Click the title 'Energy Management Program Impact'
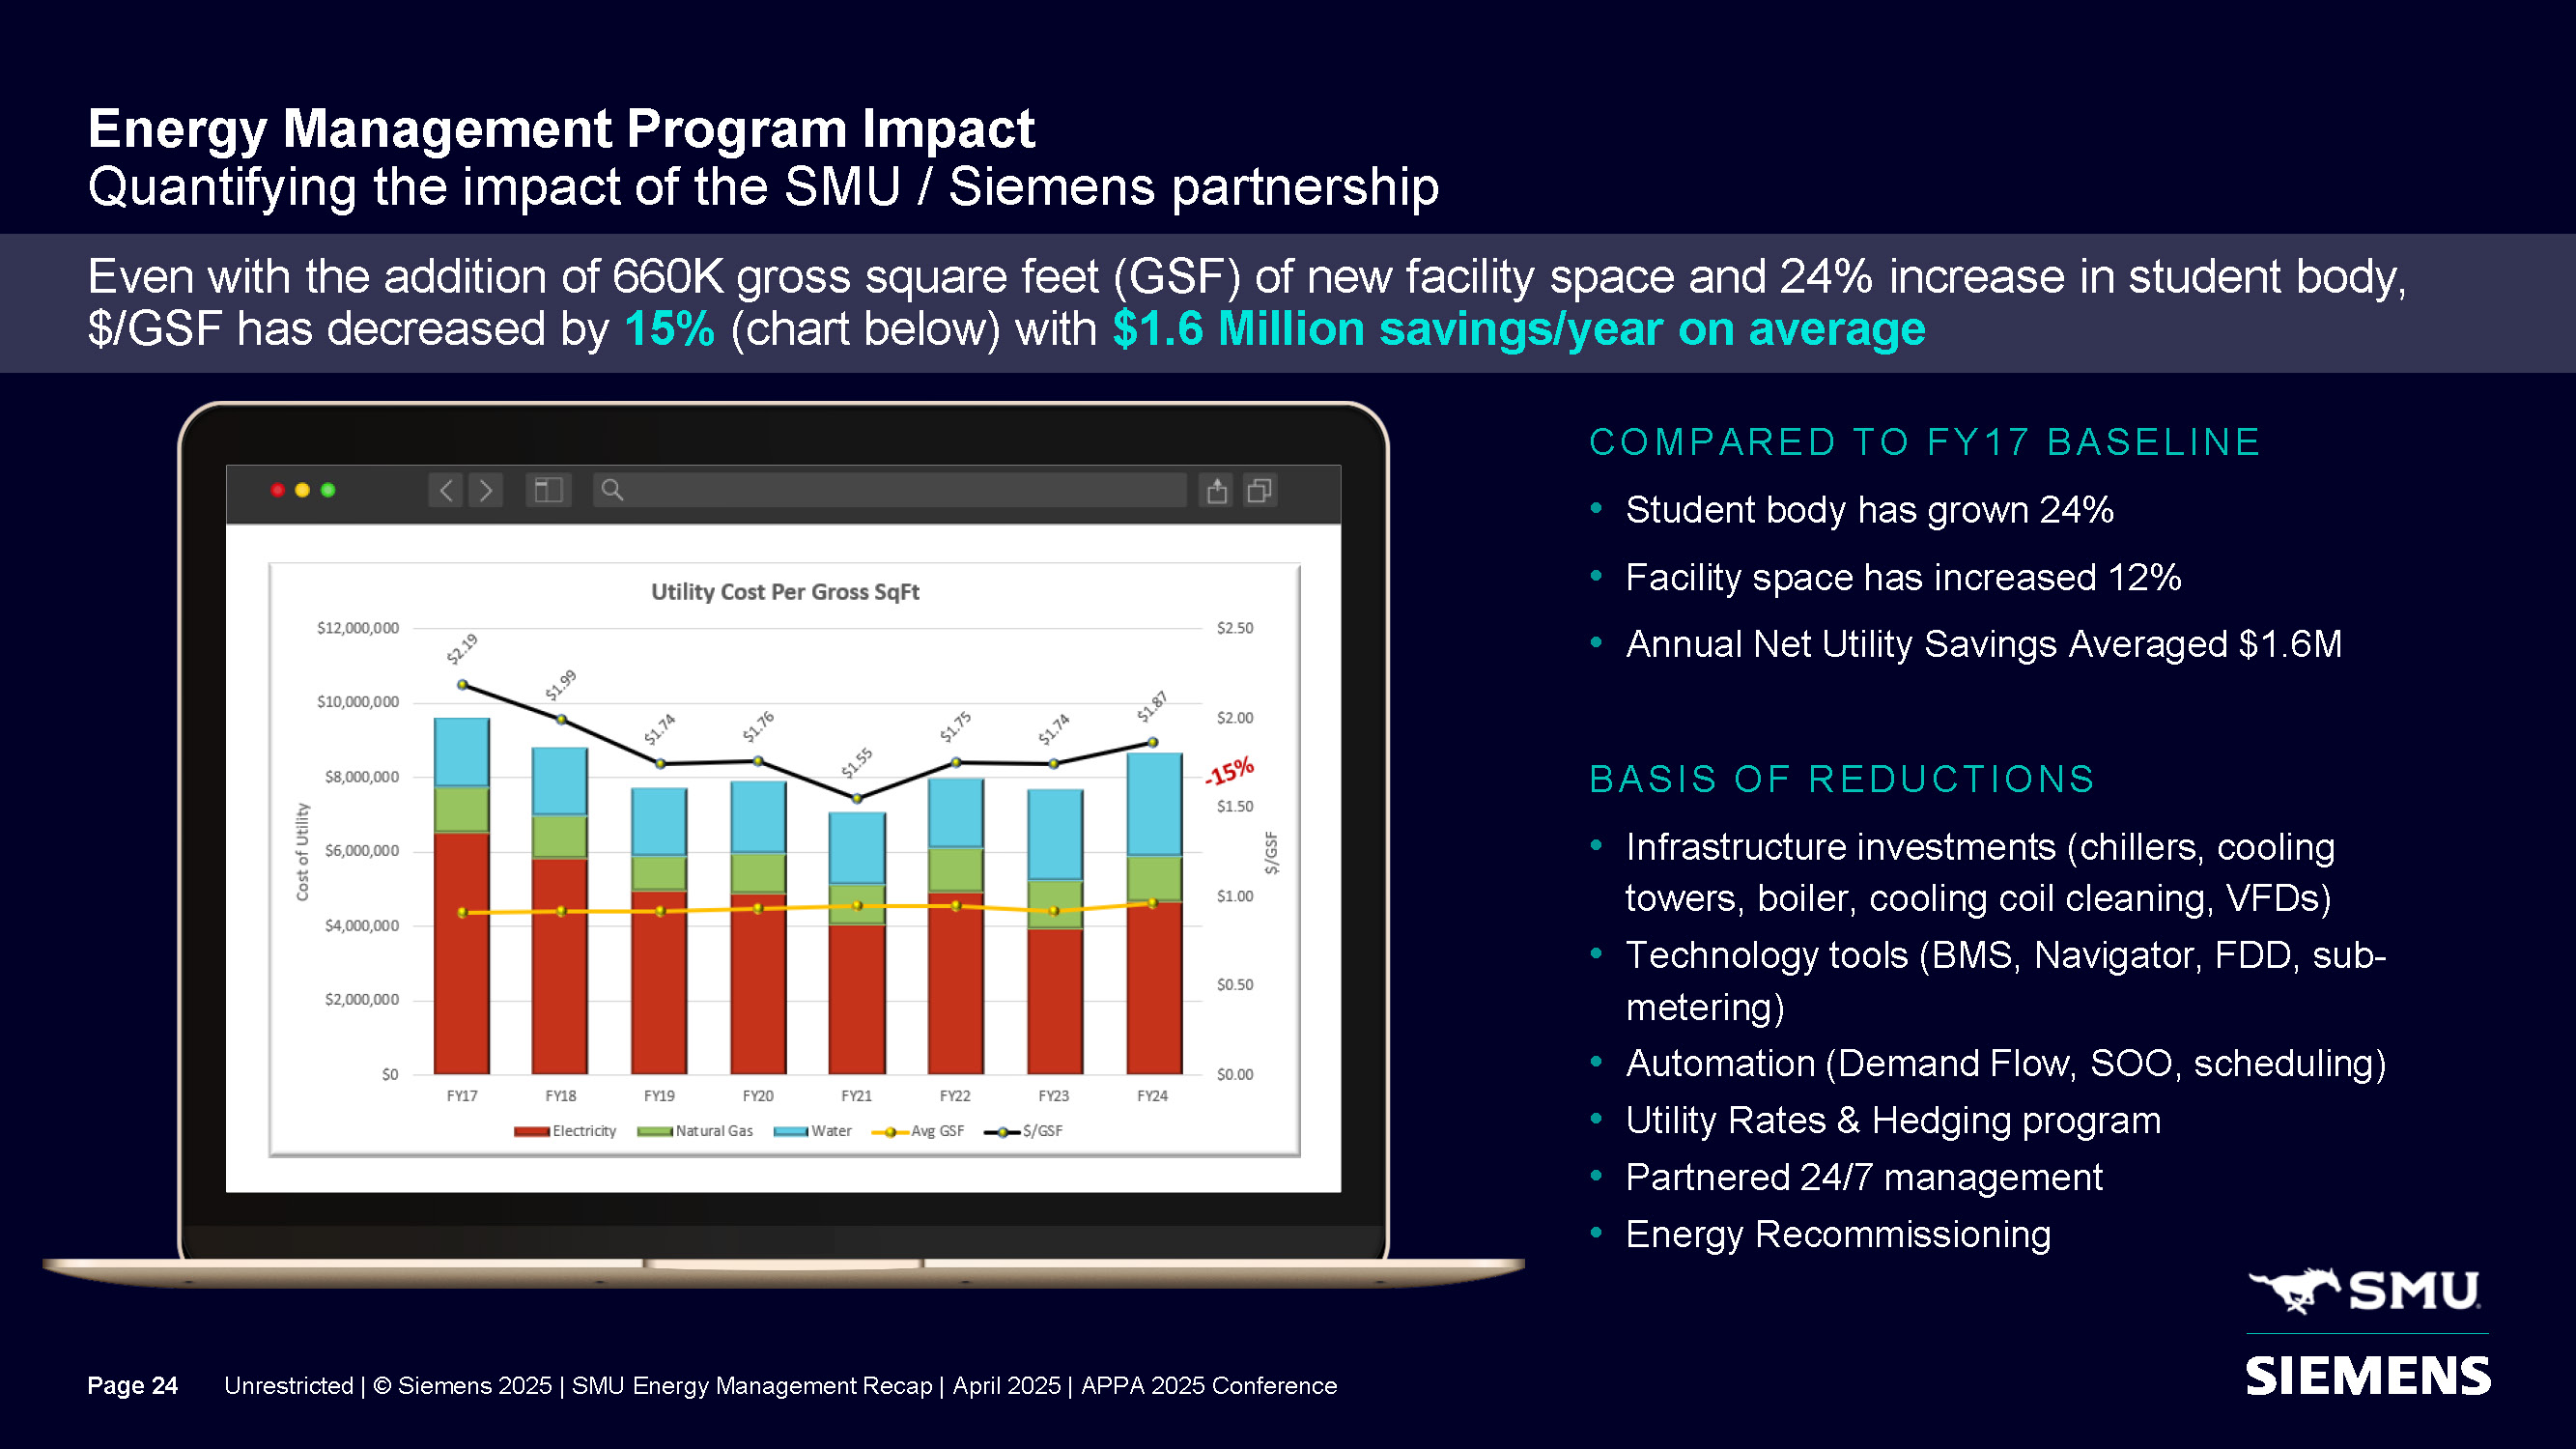The height and width of the screenshot is (1449, 2576). coord(561,129)
